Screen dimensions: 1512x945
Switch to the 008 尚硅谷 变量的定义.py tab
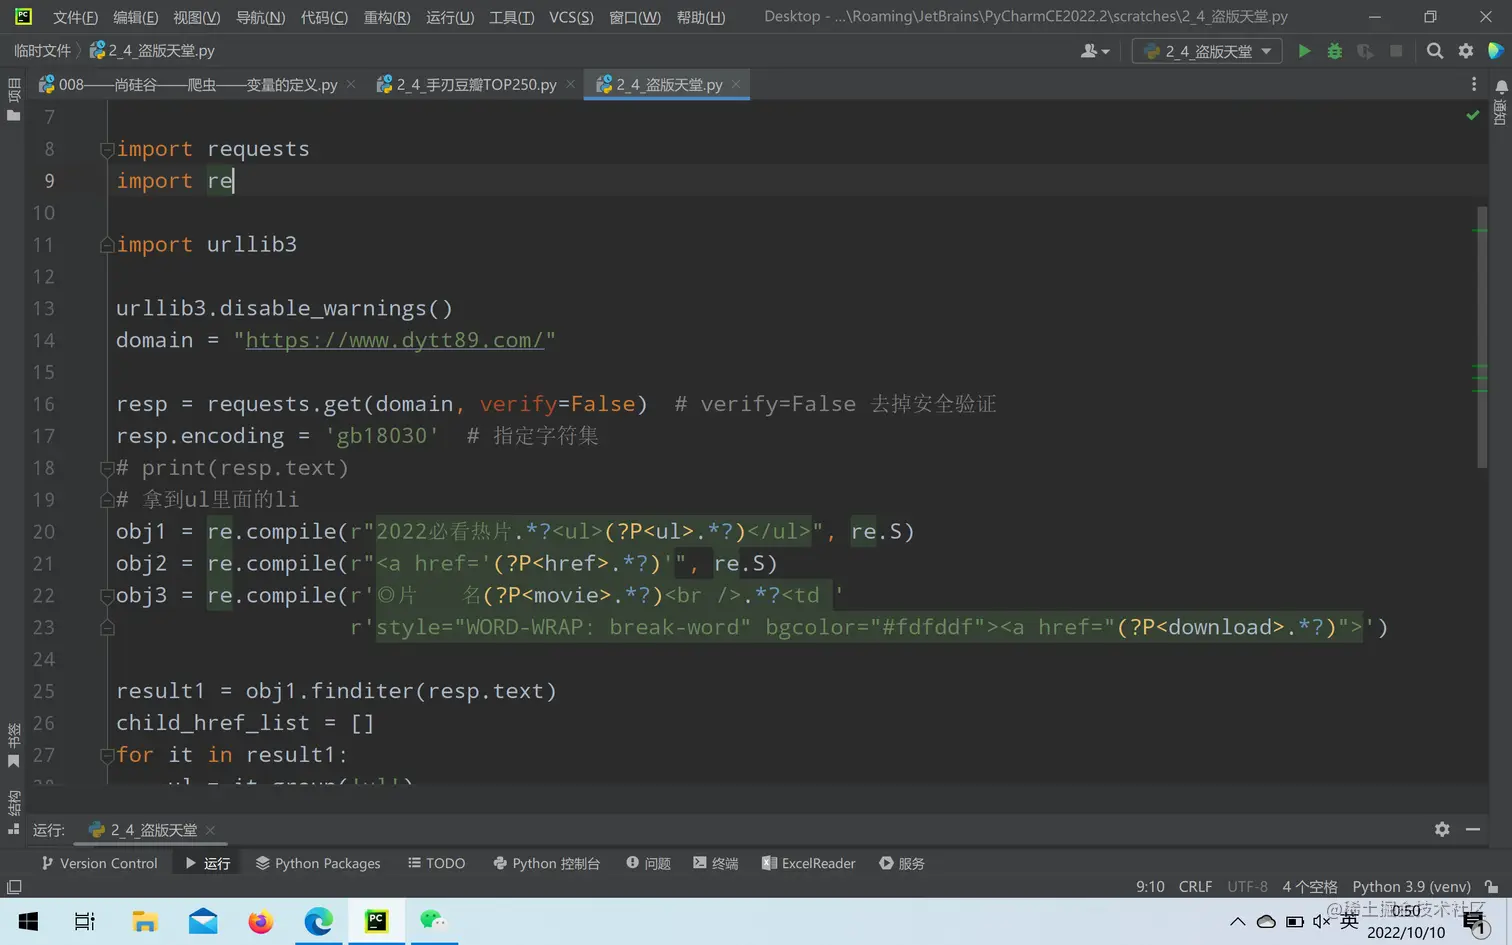click(x=197, y=85)
